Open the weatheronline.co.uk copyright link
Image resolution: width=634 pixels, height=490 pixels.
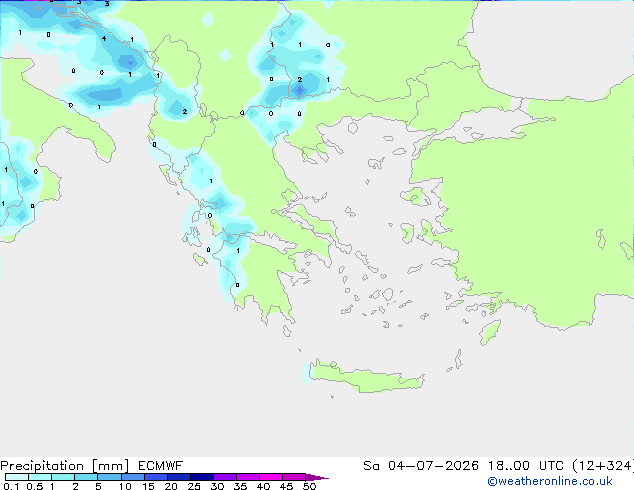point(550,481)
